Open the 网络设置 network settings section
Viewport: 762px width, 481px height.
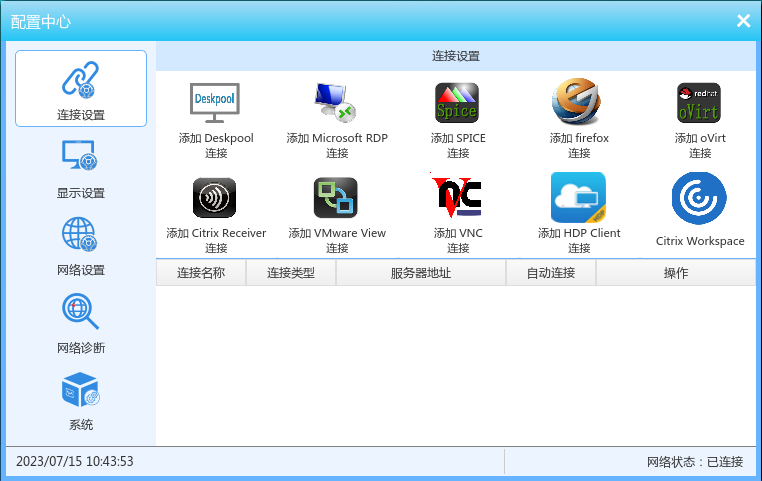(x=81, y=246)
